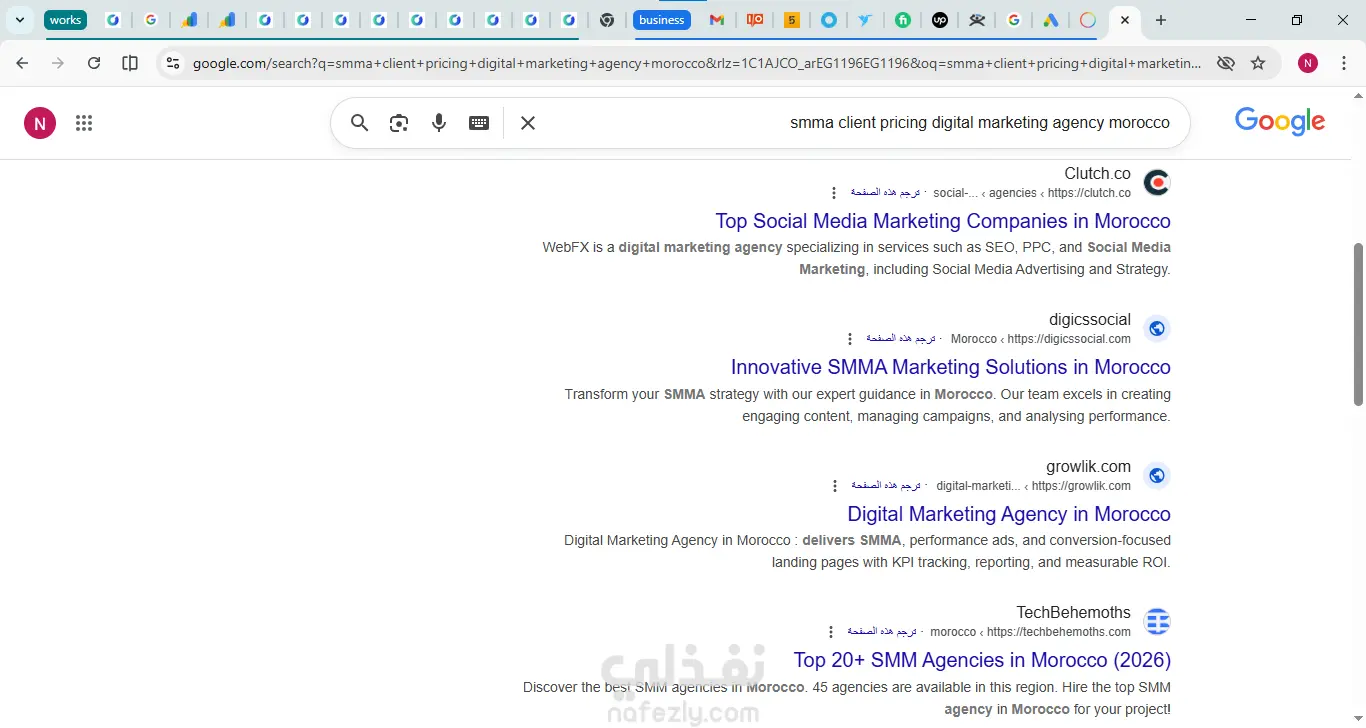The width and height of the screenshot is (1366, 728).
Task: Switch to the Fiverr tab
Action: tap(903, 20)
